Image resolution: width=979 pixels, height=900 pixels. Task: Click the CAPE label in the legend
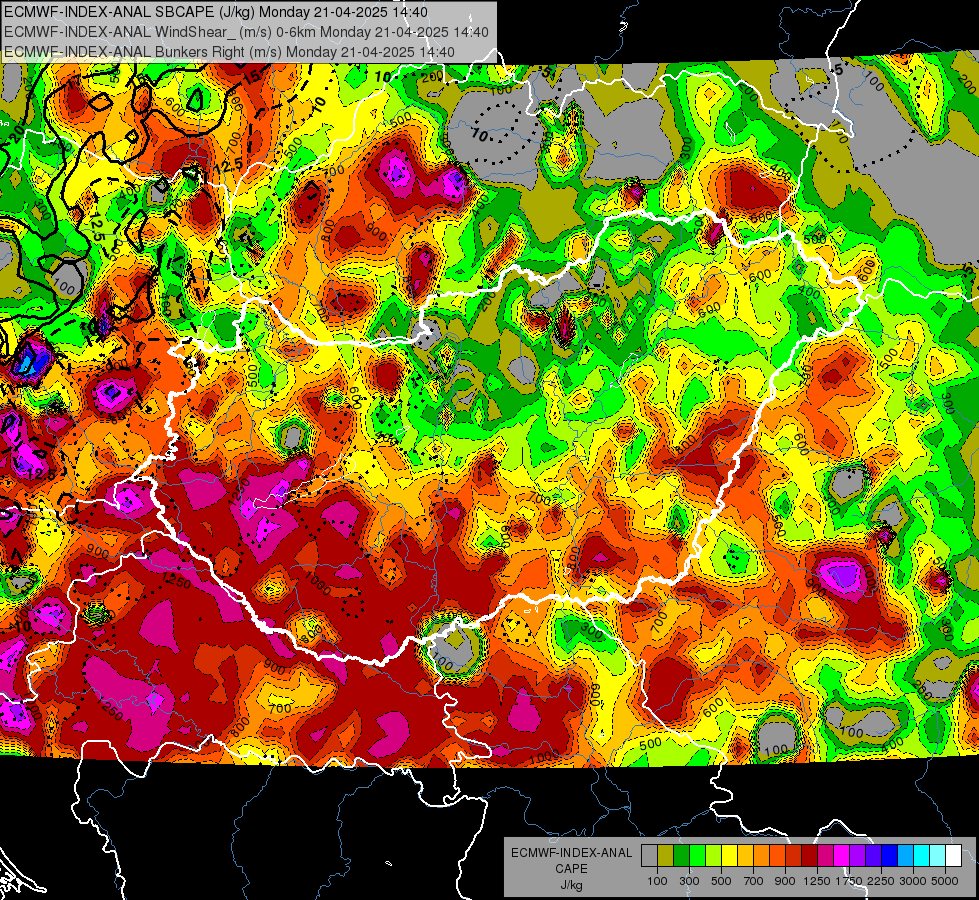[571, 868]
